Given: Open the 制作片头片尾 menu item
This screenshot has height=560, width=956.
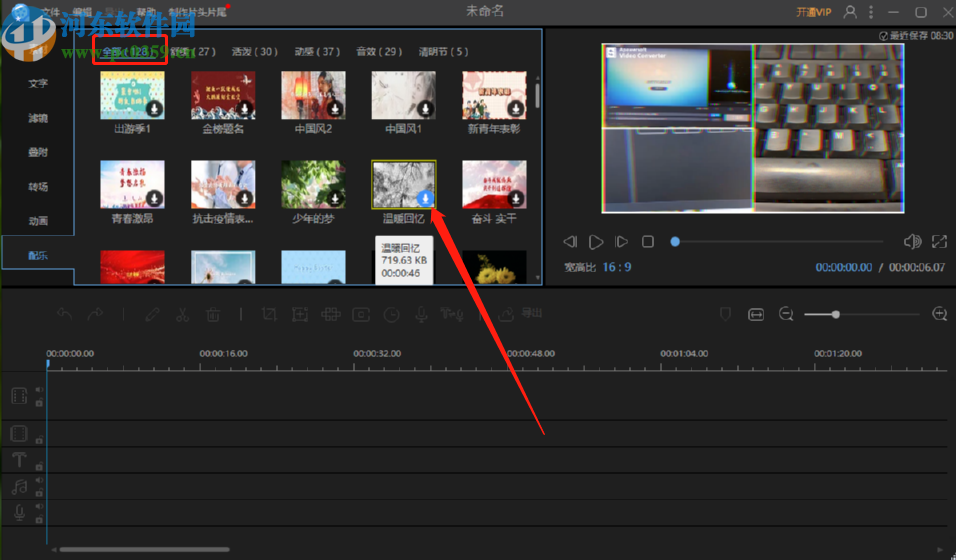Looking at the screenshot, I should tap(198, 12).
